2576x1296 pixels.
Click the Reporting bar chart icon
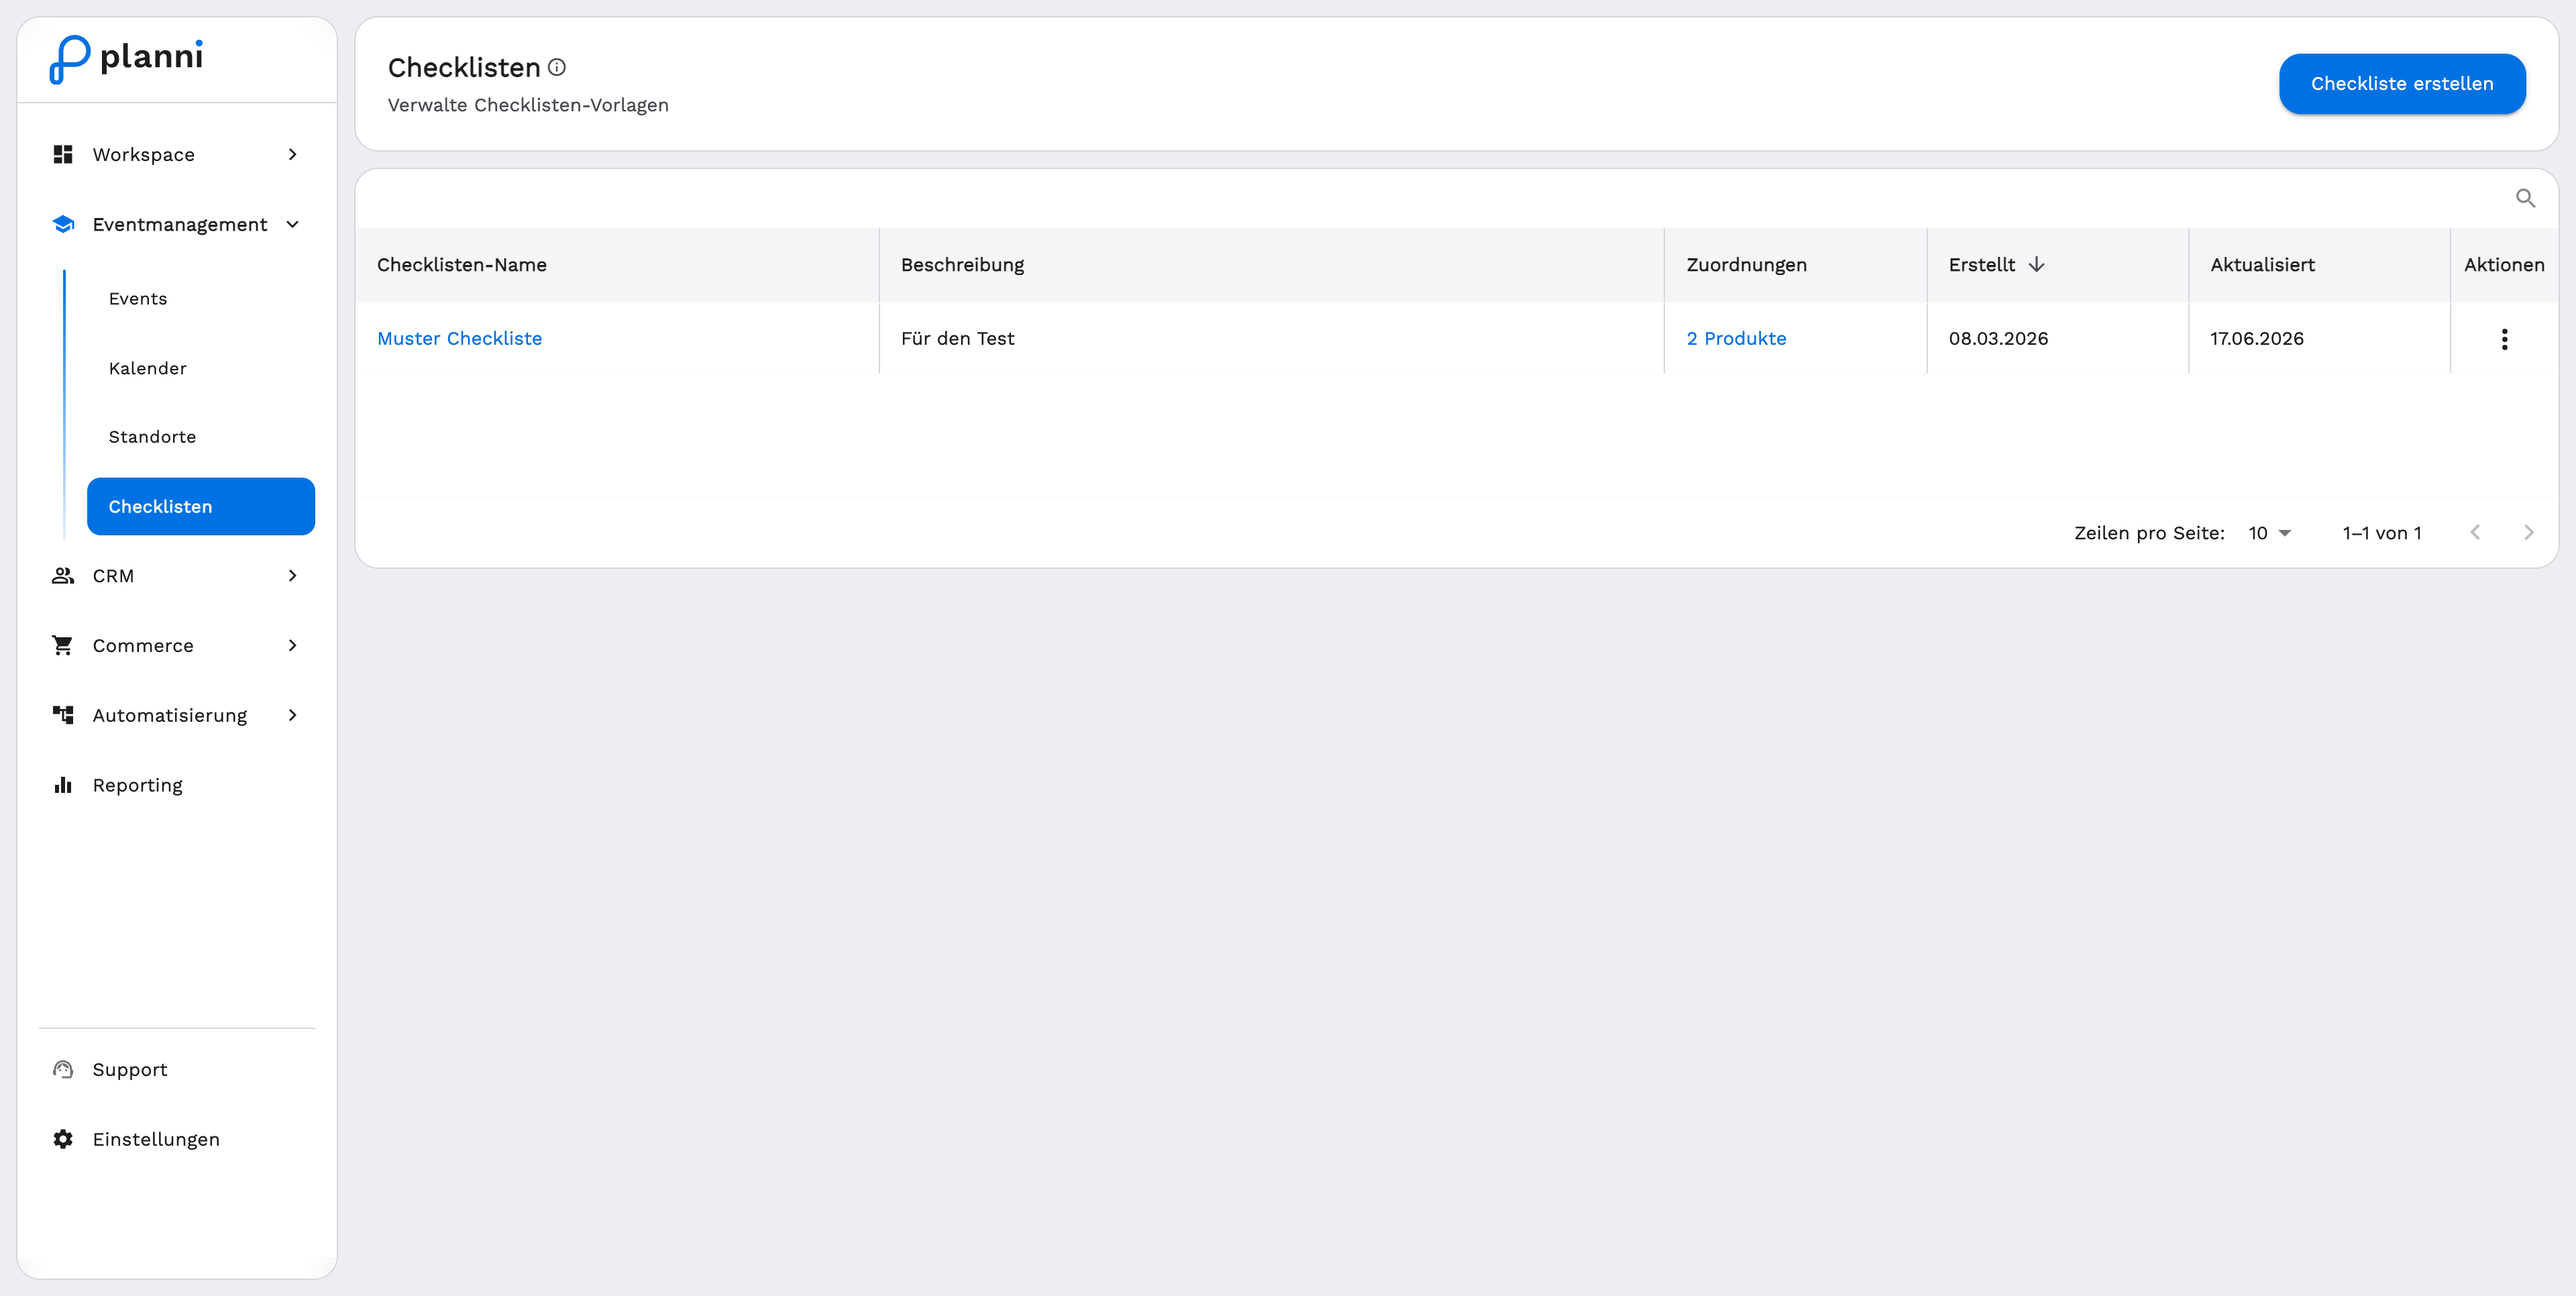pos(63,785)
